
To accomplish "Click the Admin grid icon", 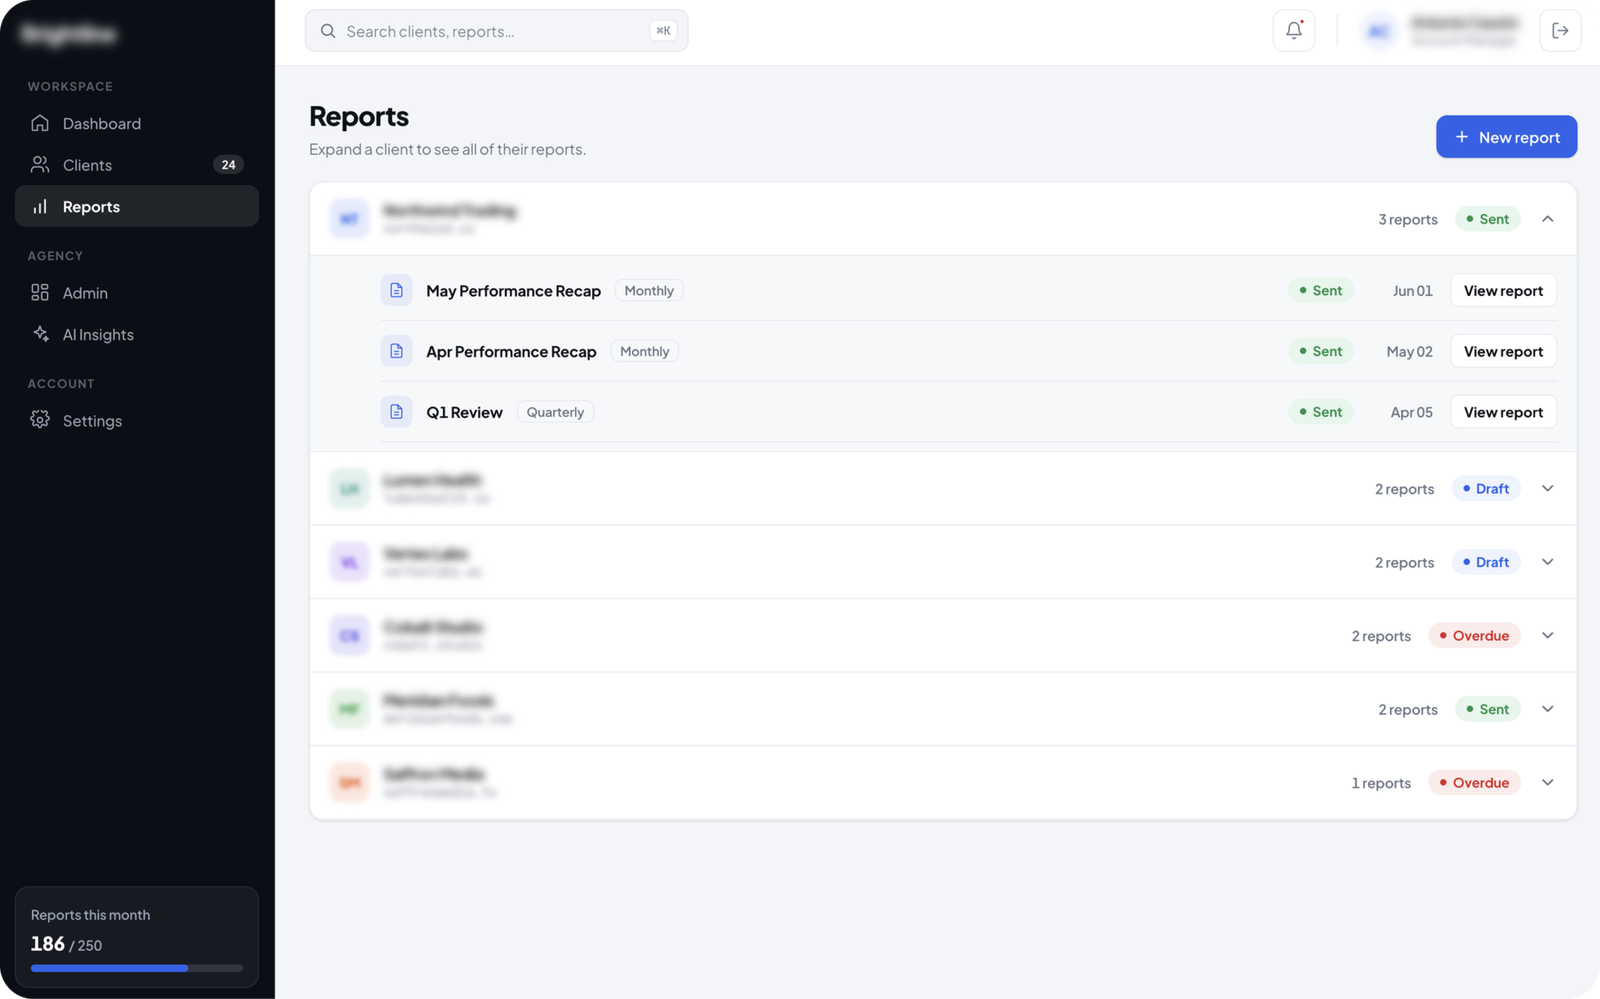I will coord(40,292).
